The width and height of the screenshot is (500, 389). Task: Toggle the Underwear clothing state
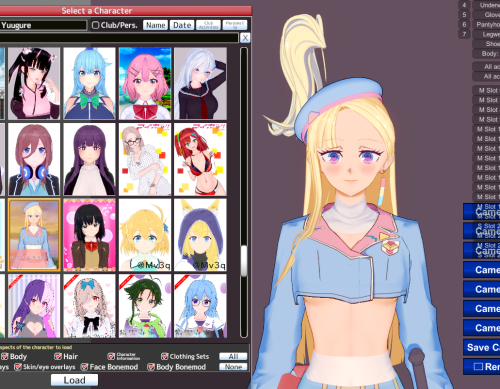click(x=486, y=5)
